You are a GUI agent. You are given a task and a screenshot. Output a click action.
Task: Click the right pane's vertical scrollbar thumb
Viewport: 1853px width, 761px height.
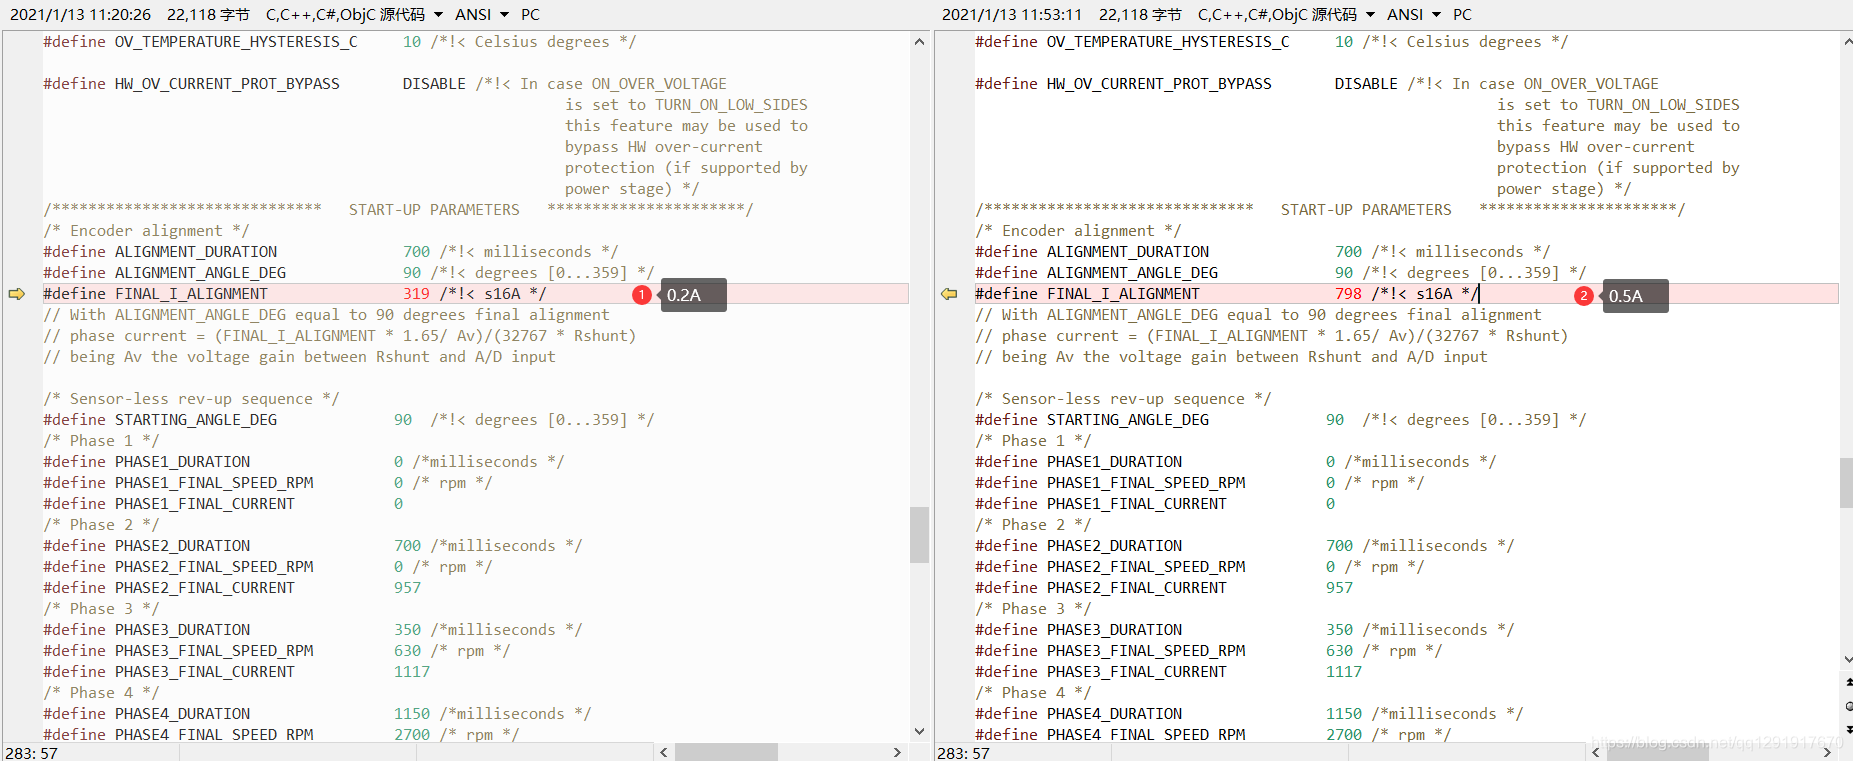pyautogui.click(x=1846, y=484)
